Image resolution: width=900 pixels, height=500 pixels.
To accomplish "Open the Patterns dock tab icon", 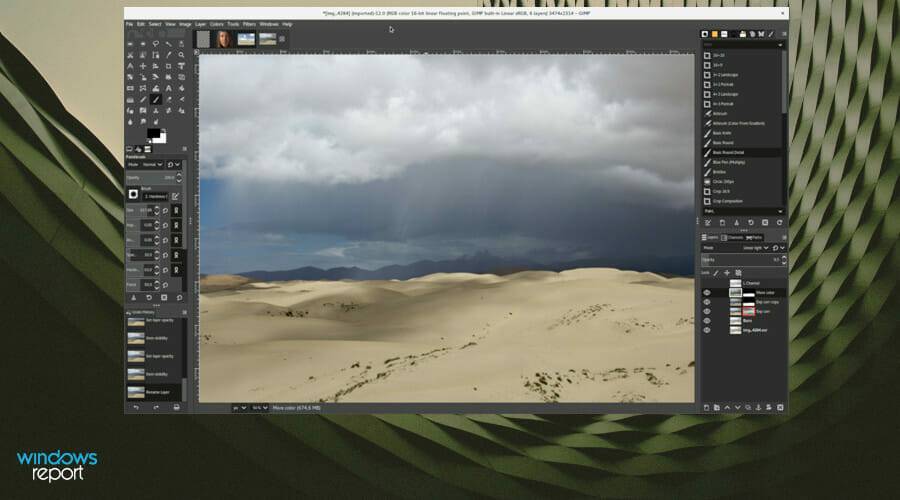I will point(715,34).
